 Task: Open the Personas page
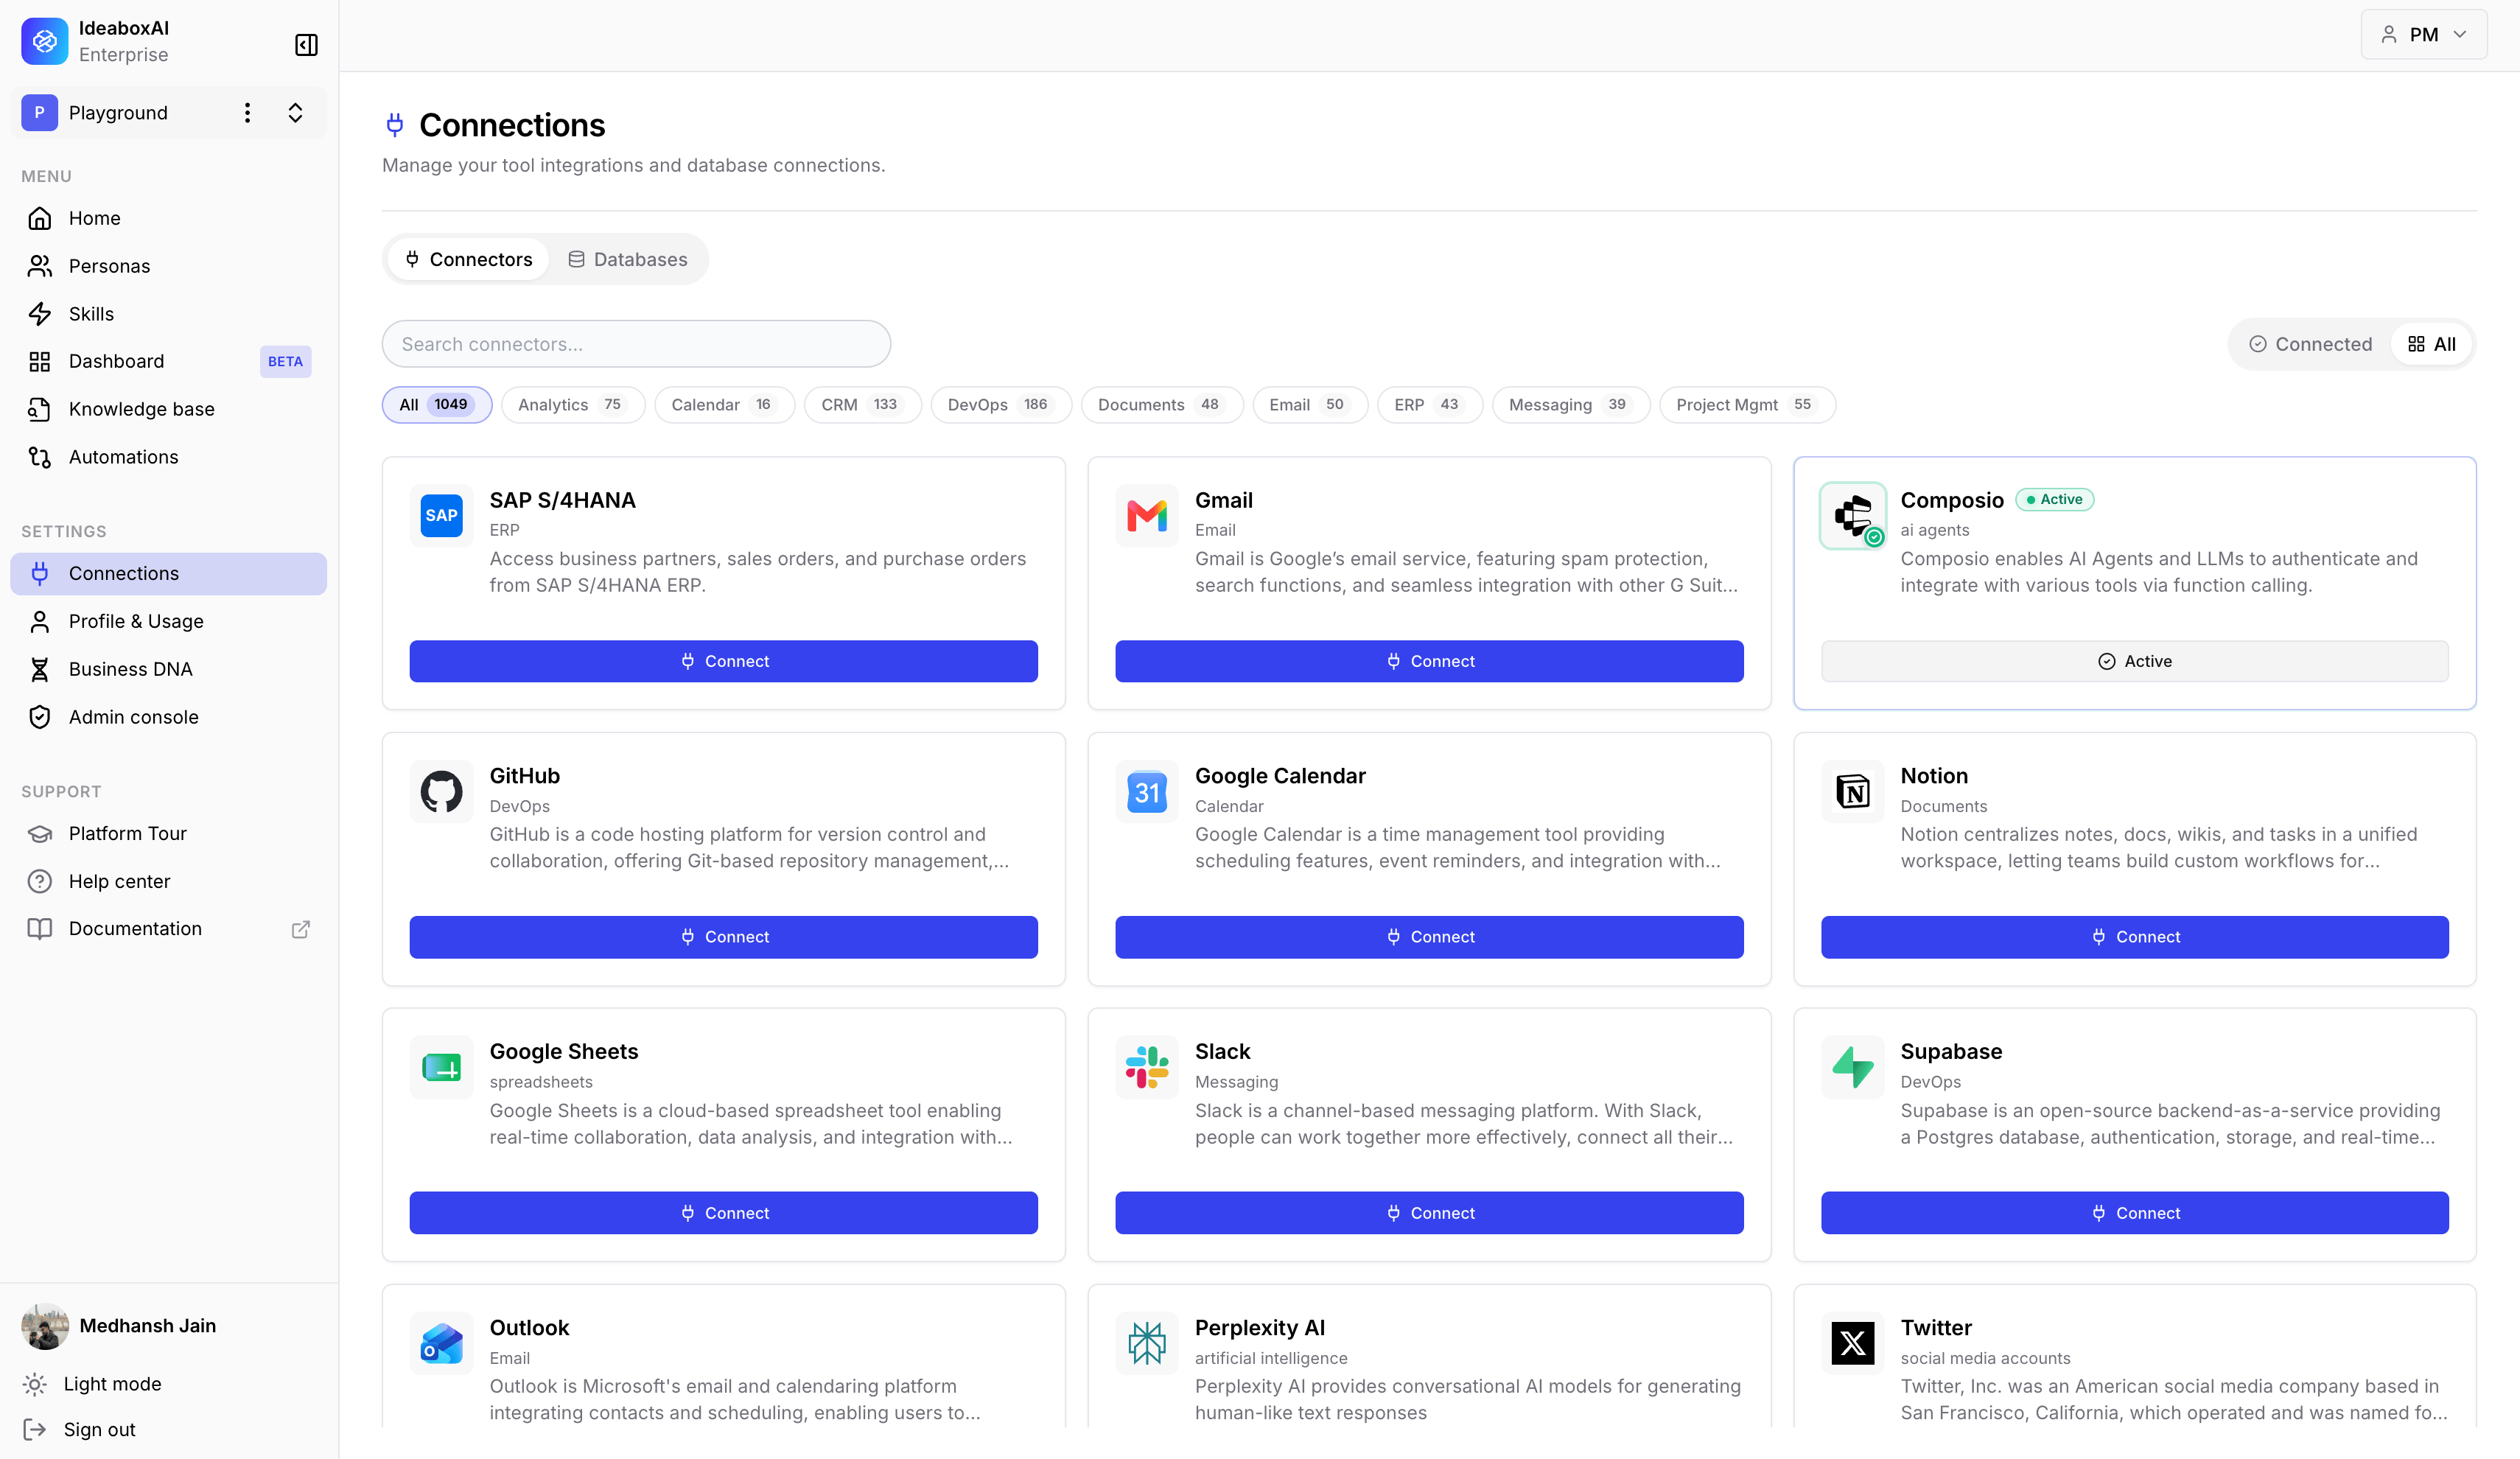tap(168, 266)
